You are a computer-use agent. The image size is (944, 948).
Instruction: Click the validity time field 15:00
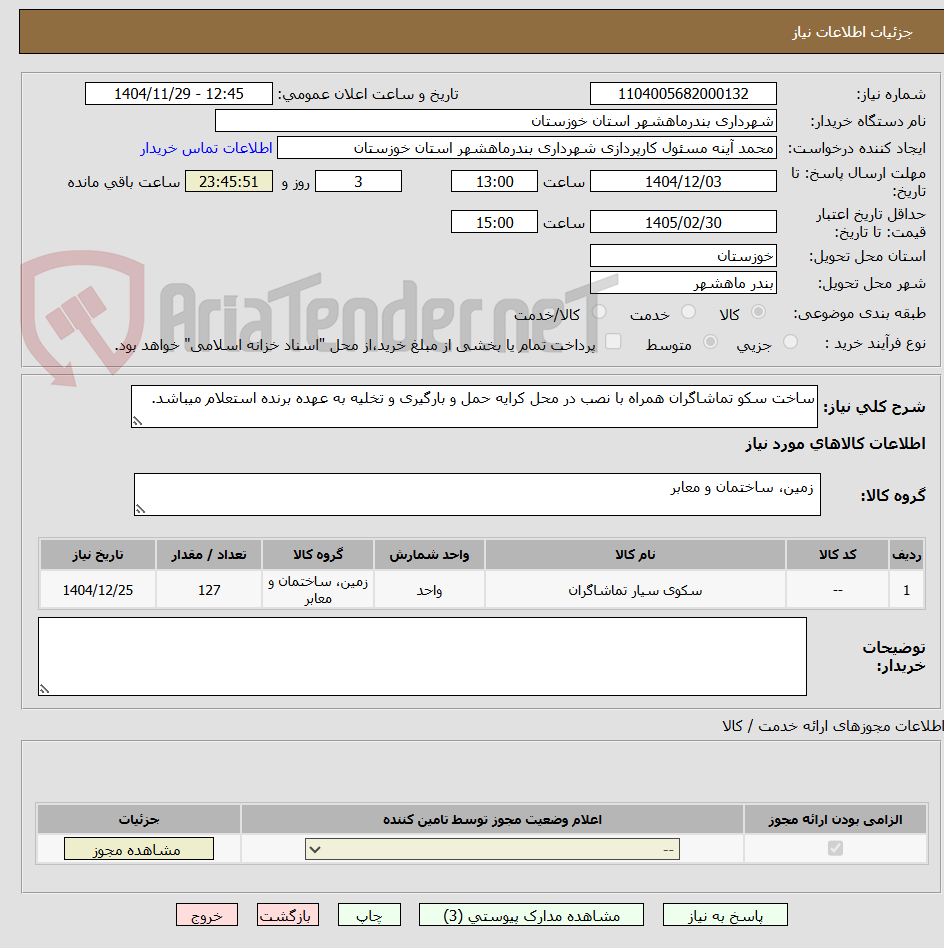pyautogui.click(x=494, y=222)
